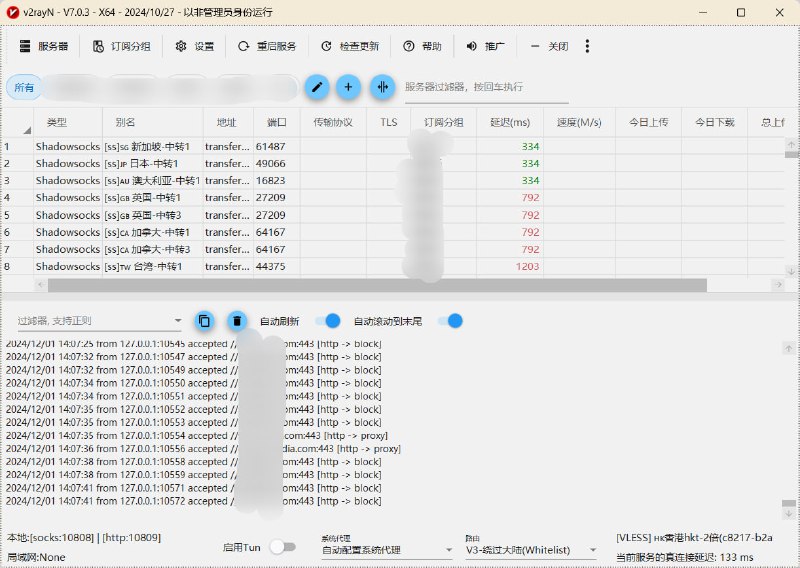Viewport: 800px width, 568px height.
Task: Click the 传输协议 column header
Action: [x=333, y=122]
